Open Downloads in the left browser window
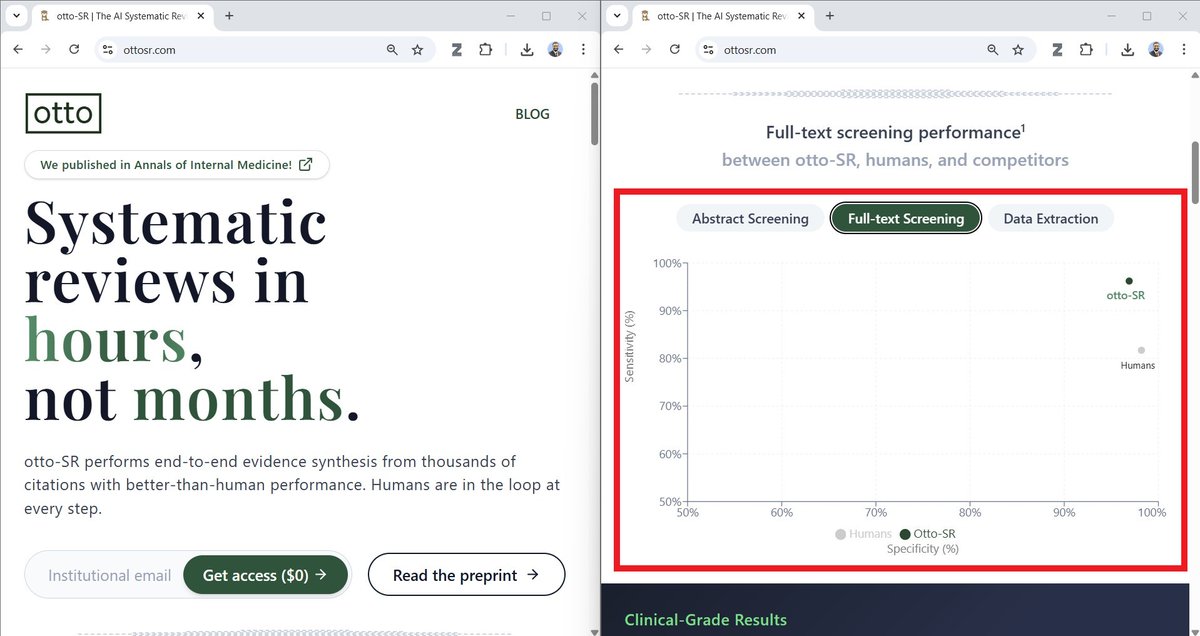The image size is (1200, 636). click(527, 50)
